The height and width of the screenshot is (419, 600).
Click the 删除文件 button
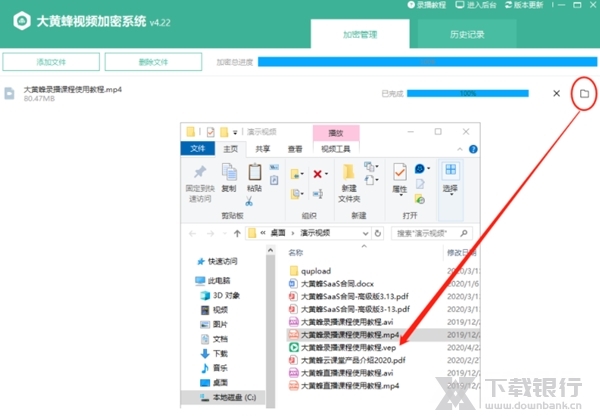tap(153, 62)
